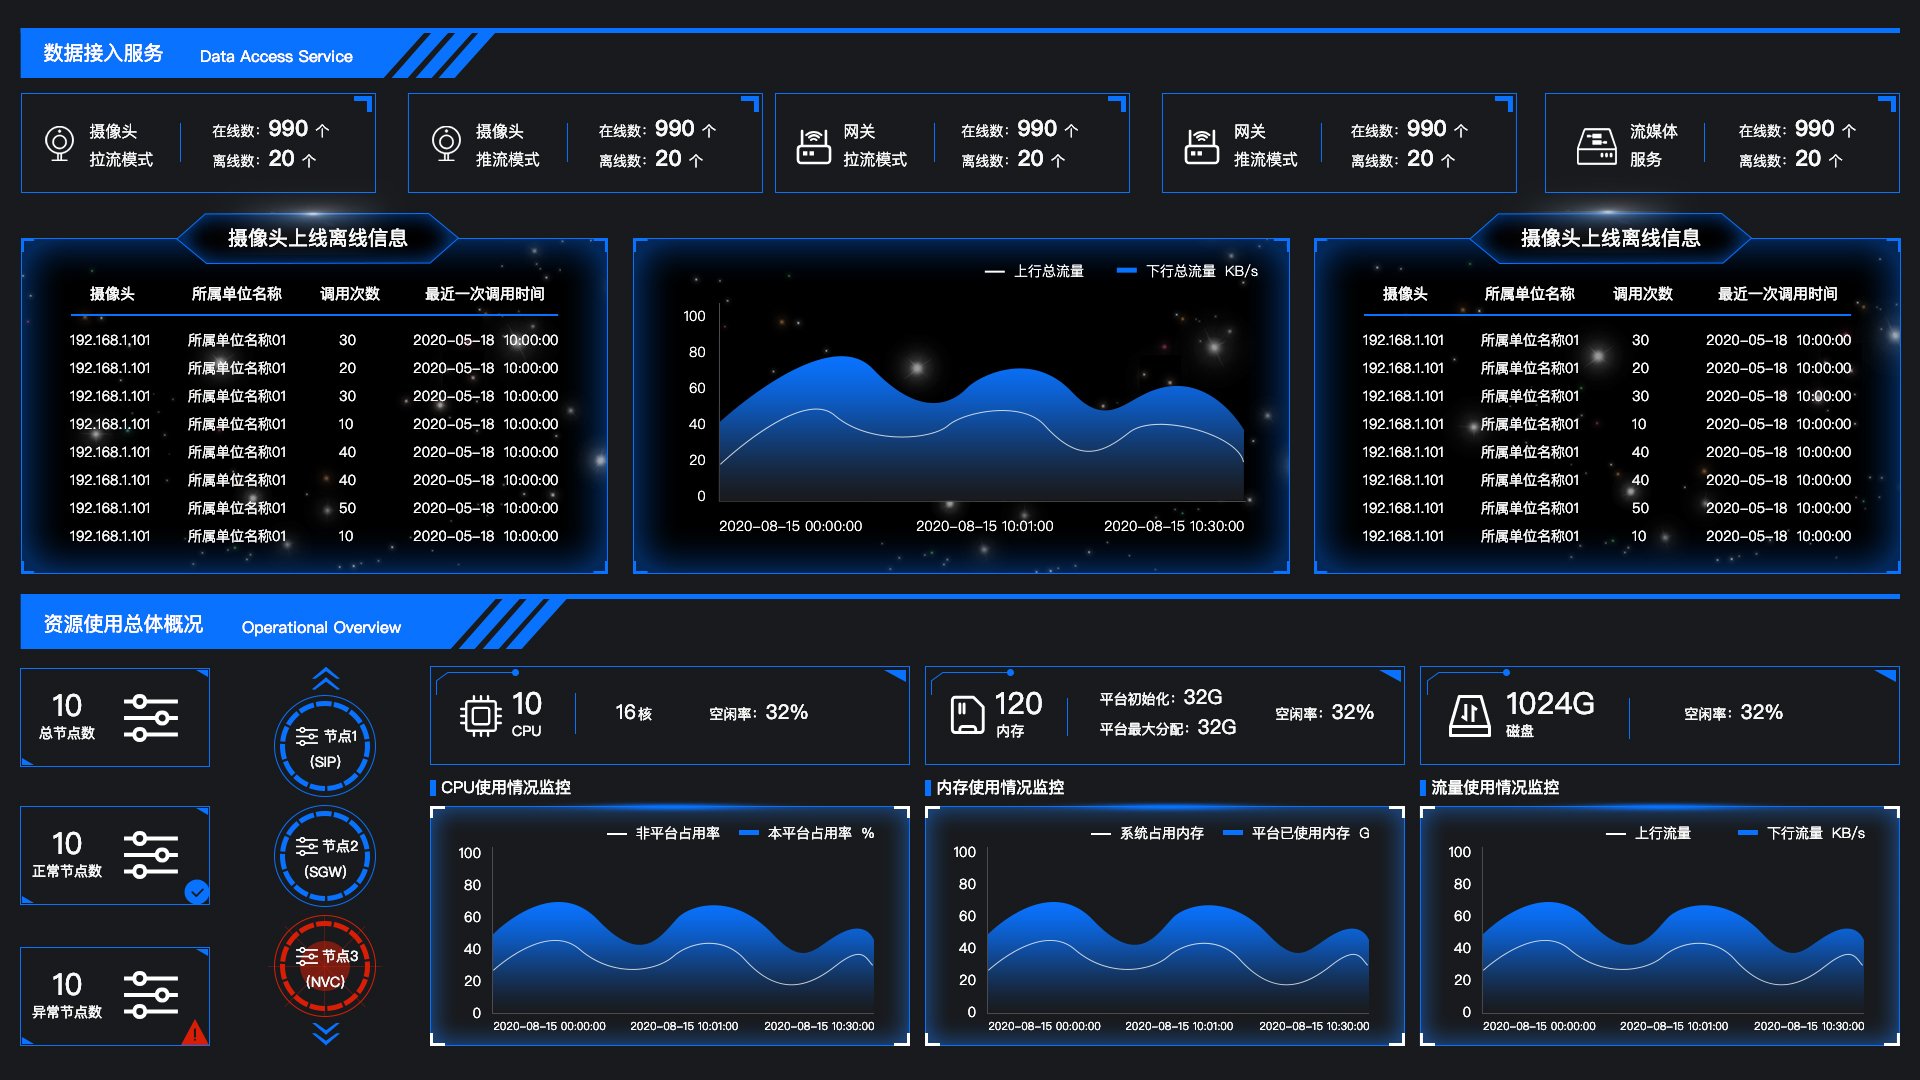Toggle 下行总流量 legend in main traffic chart

(x=1166, y=271)
